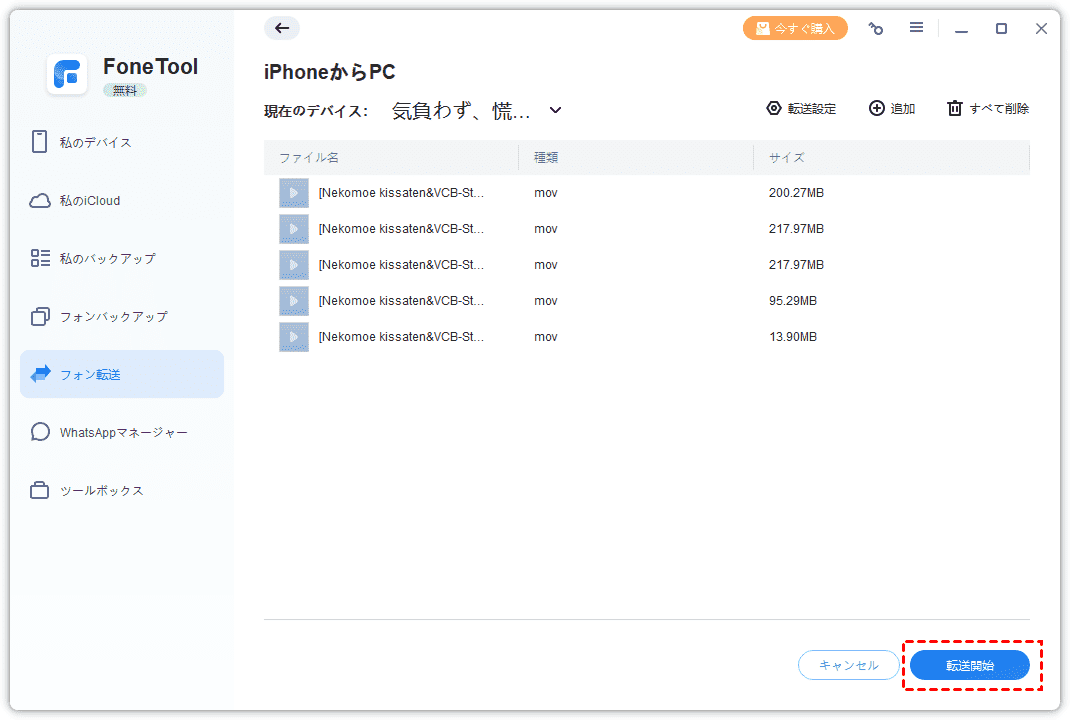Select 私のバックアップ in sidebar
Screen dimensions: 1070x720
107,258
